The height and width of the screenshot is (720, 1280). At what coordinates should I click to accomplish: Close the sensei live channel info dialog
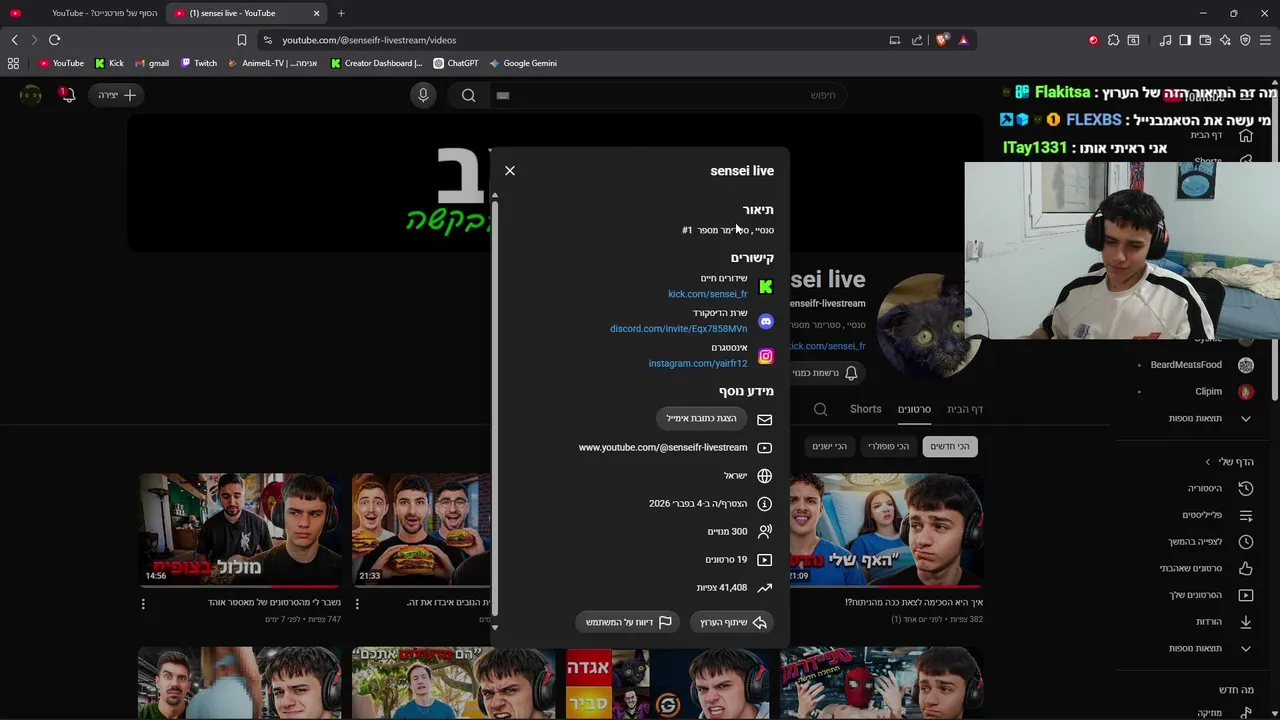click(510, 171)
